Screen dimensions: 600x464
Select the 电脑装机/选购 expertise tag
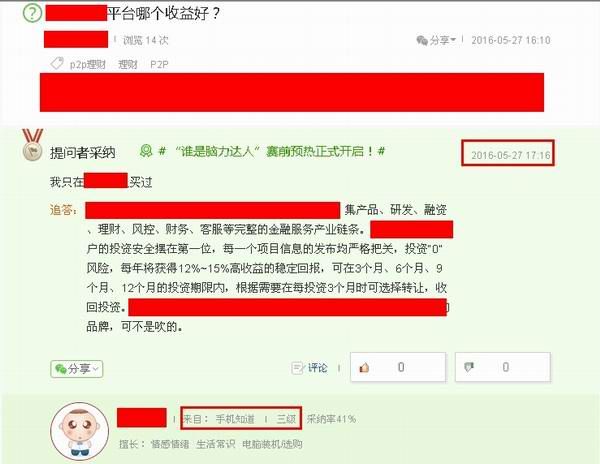(272, 444)
